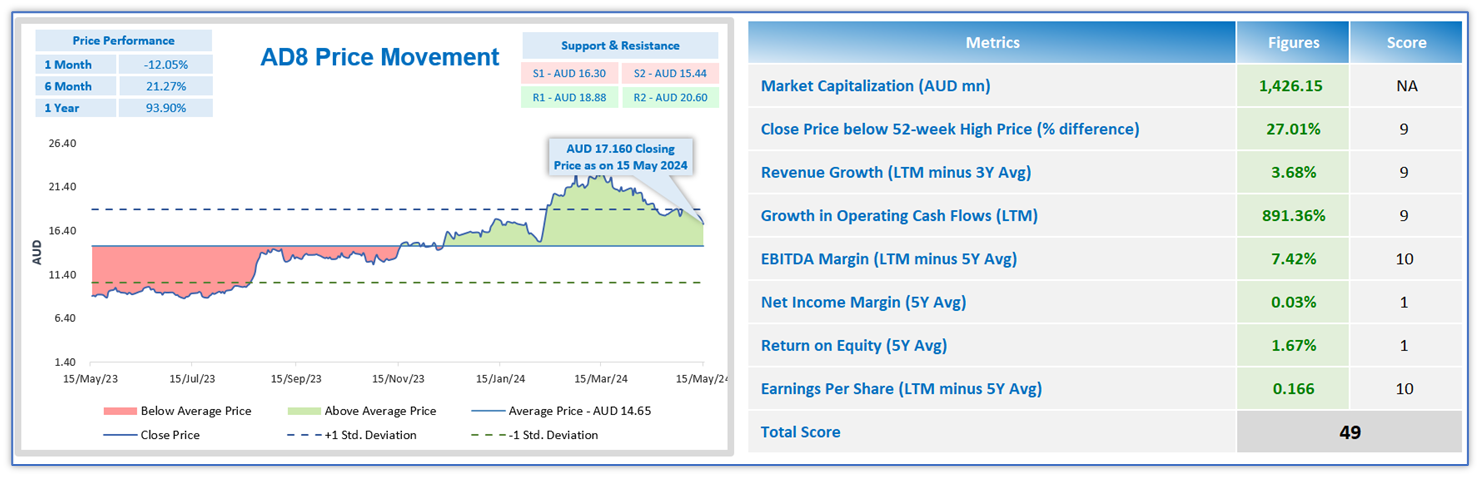Click the 16.40 y-axis label
The width and height of the screenshot is (1480, 477).
coord(62,231)
